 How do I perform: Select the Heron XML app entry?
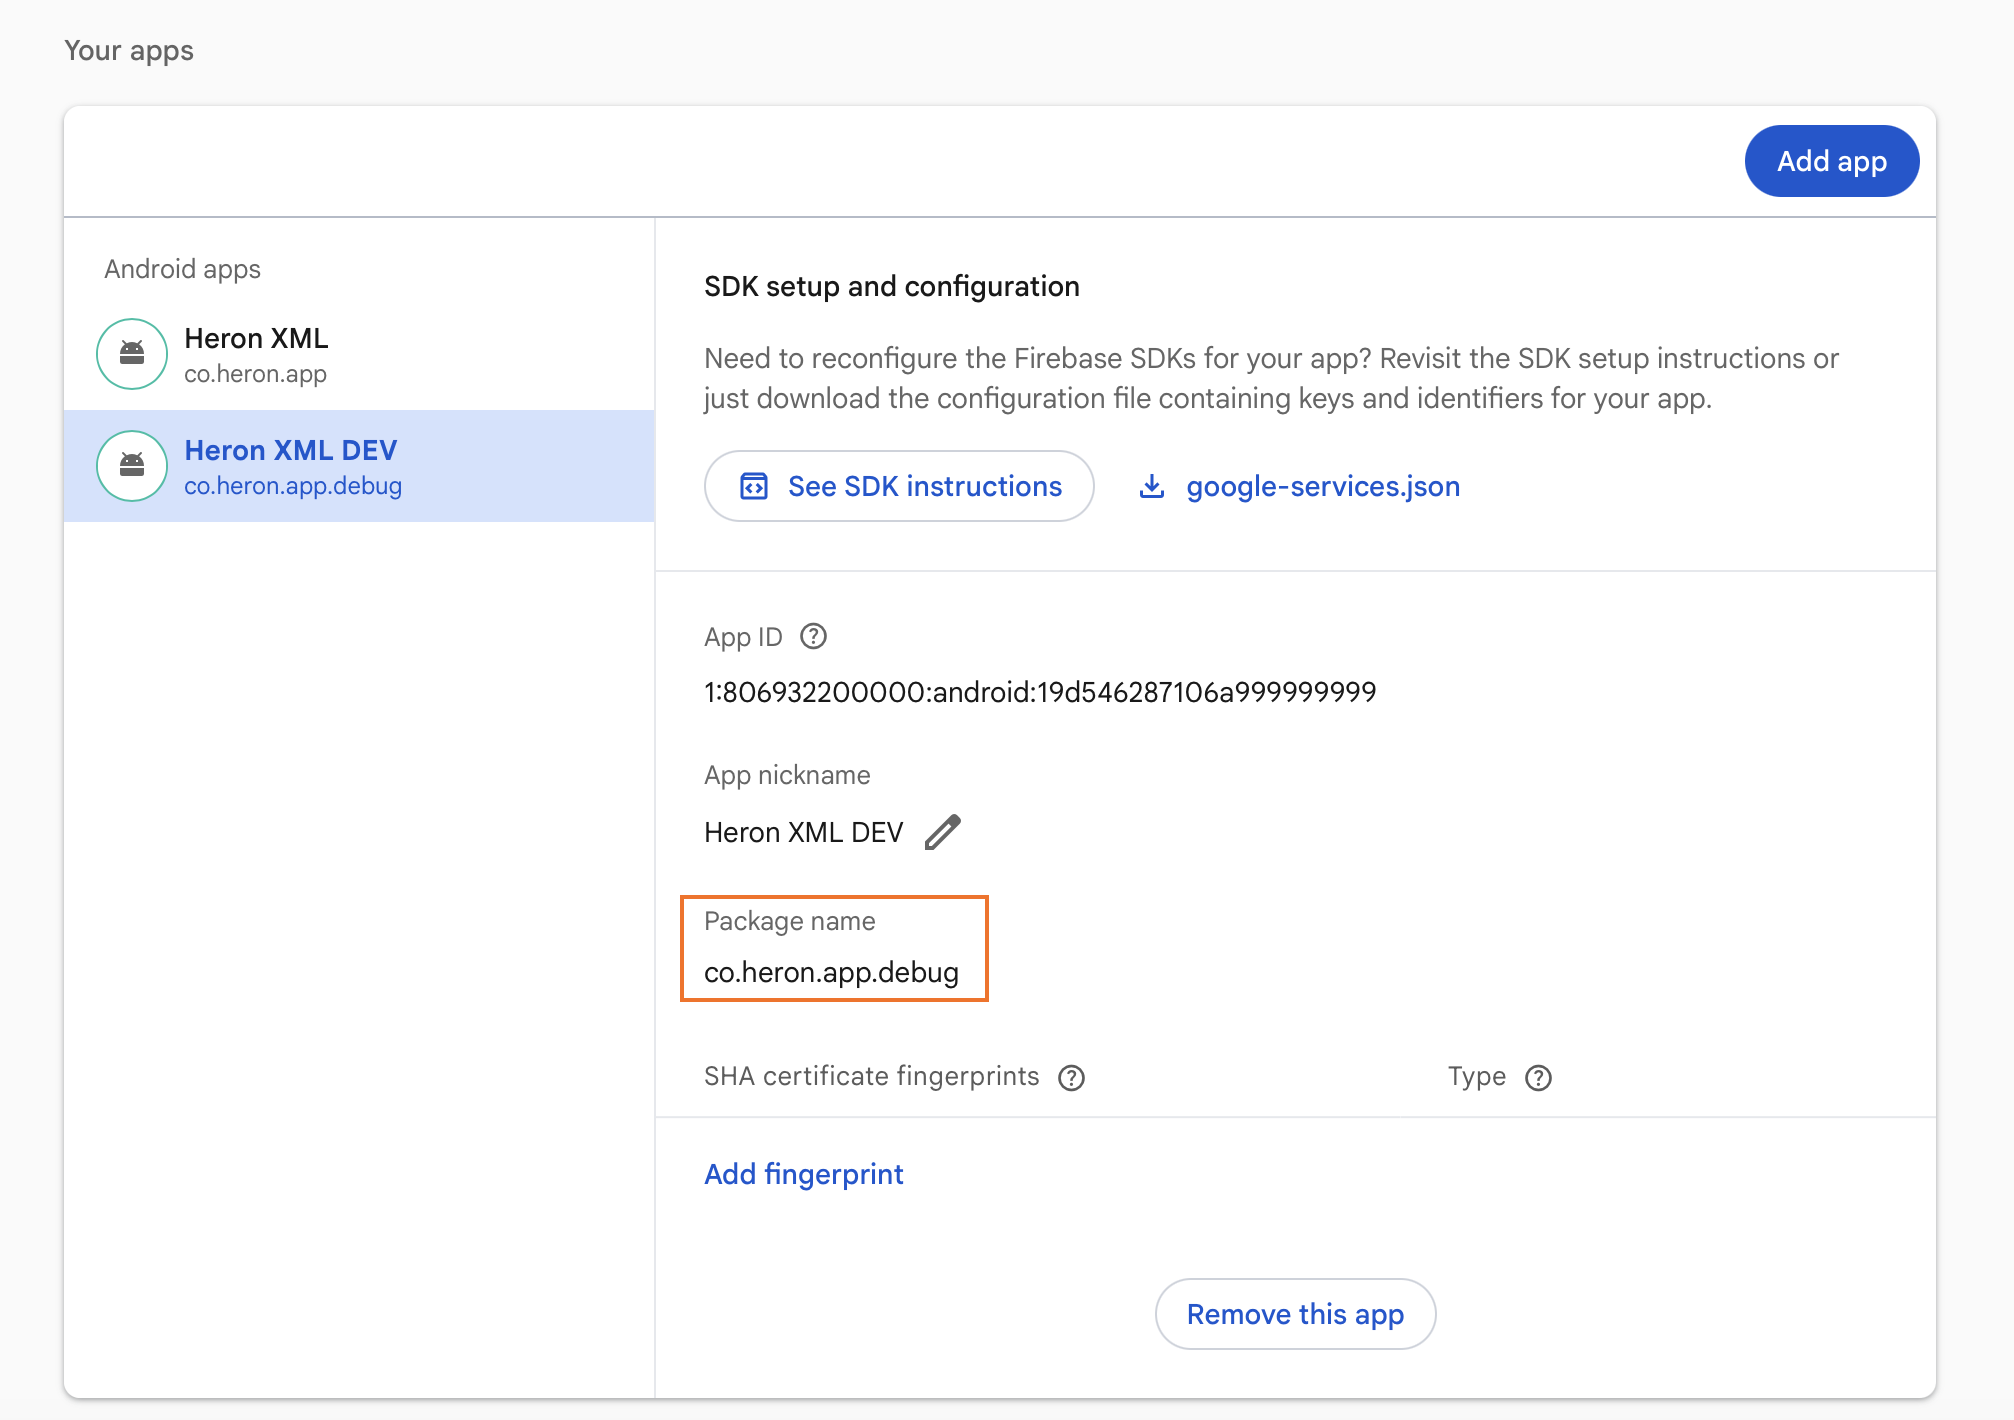359,354
